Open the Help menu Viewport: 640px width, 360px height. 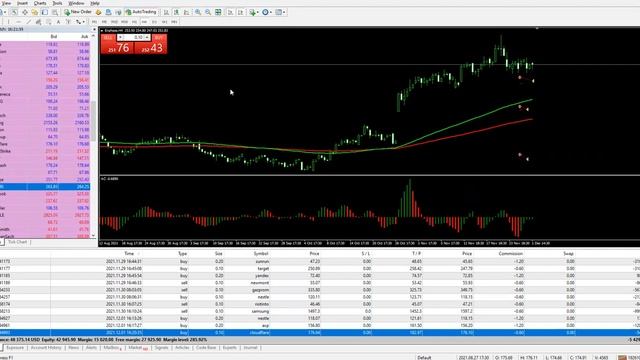pos(95,3)
